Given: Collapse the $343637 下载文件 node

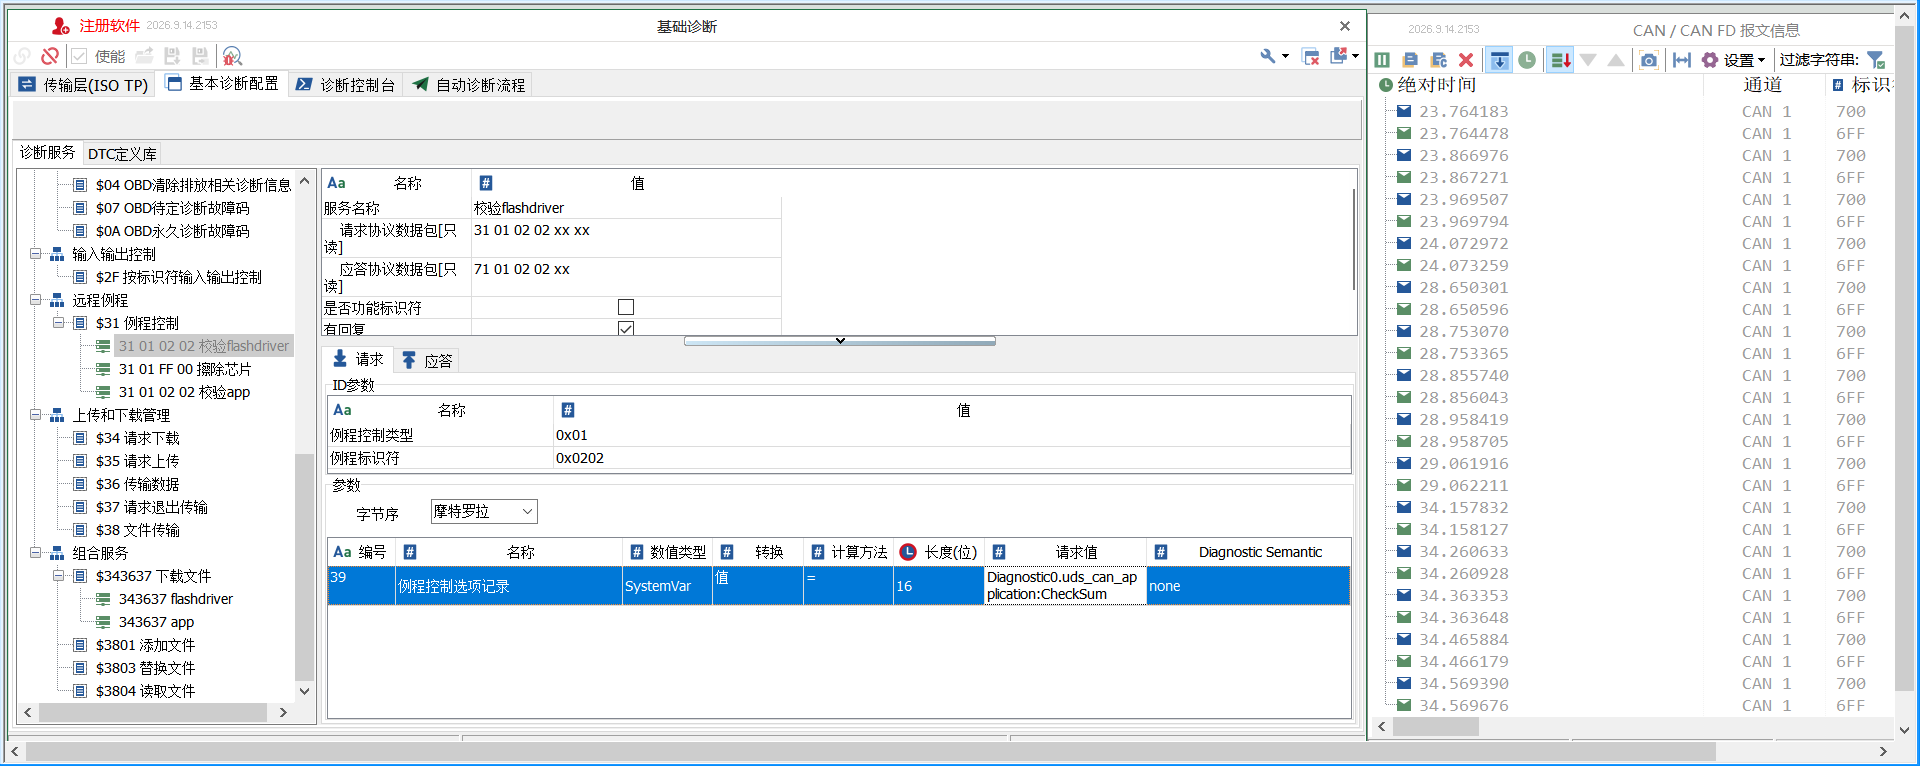Looking at the screenshot, I should pos(59,576).
